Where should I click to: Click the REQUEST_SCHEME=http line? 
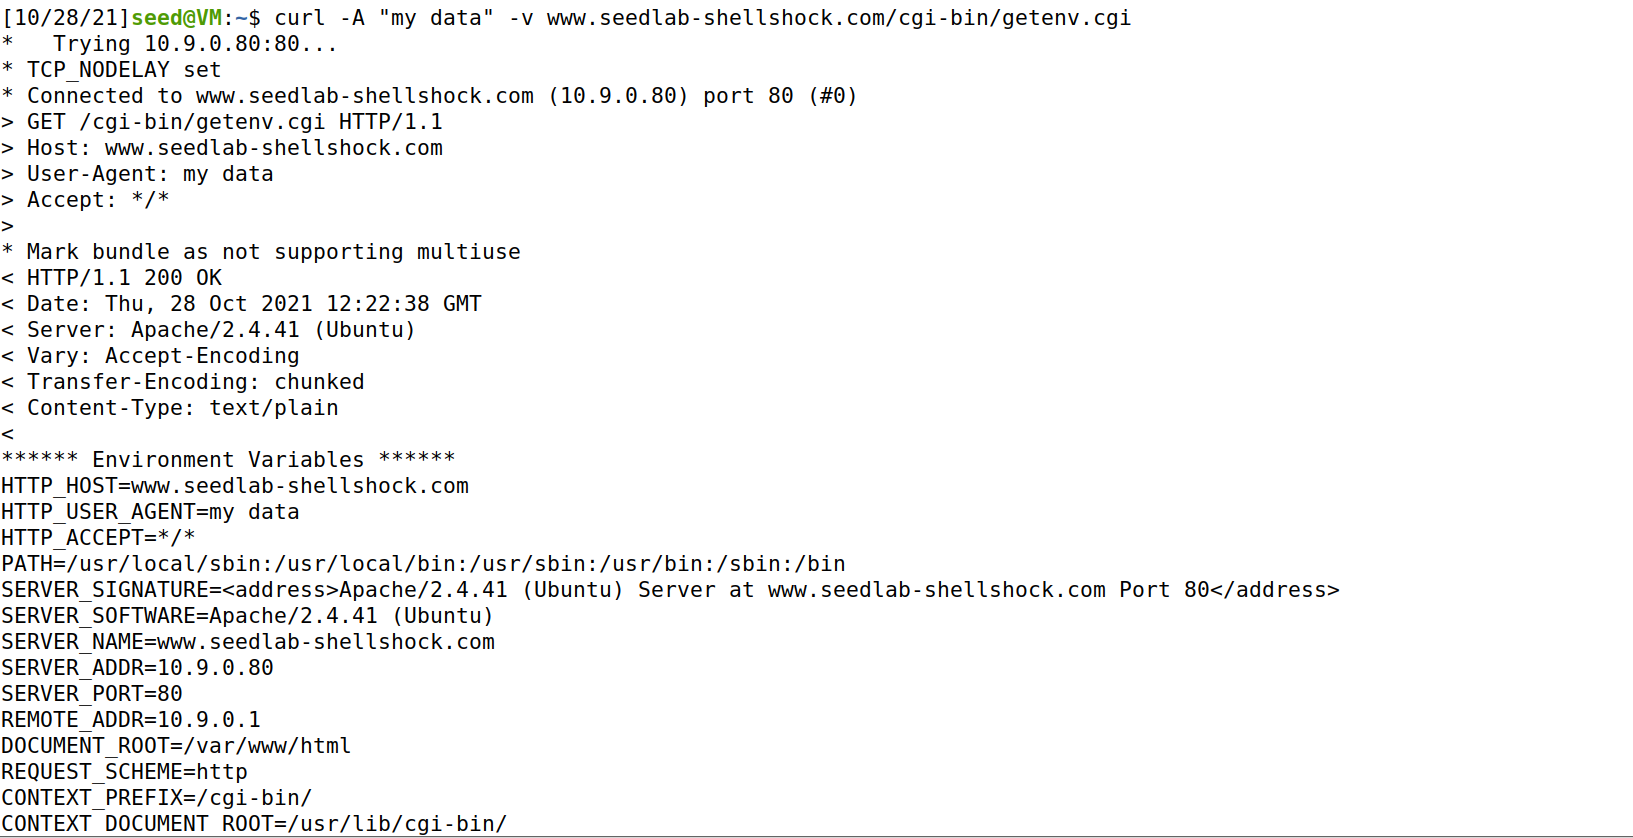[x=124, y=772]
